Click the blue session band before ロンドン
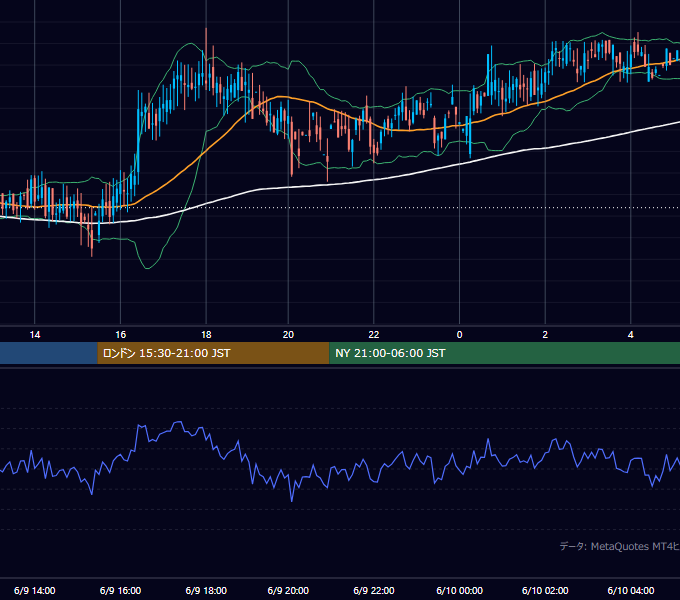Screen dimensions: 680x600 tap(49, 353)
